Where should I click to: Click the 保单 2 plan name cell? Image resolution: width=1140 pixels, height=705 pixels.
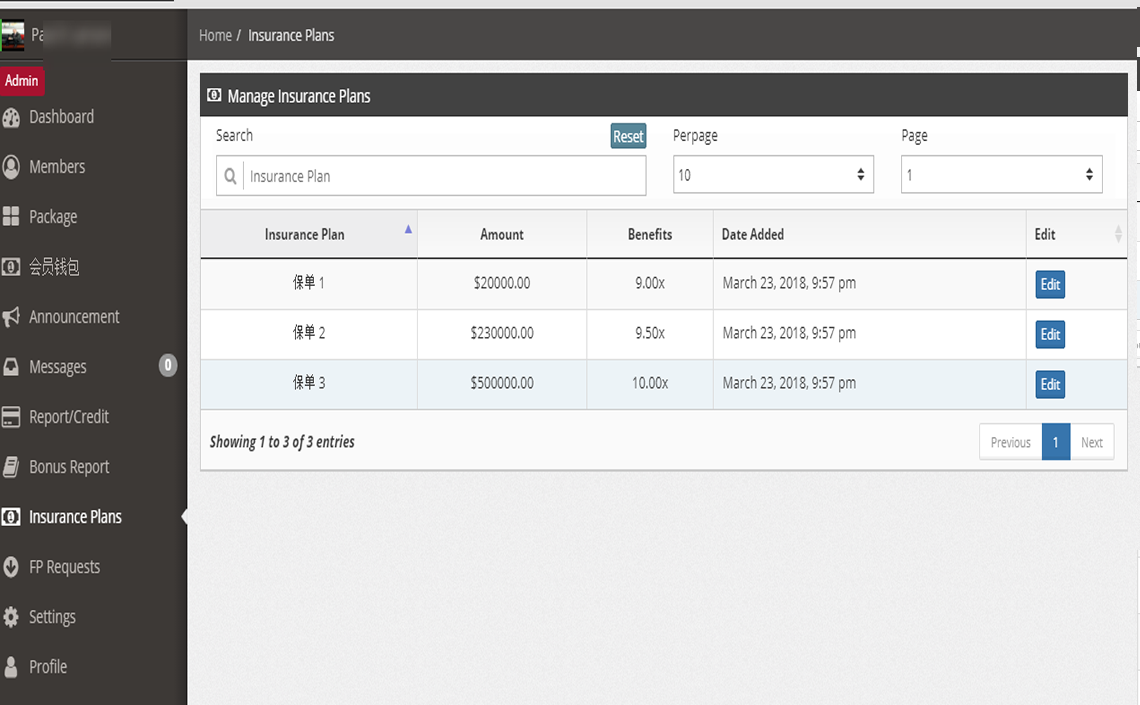tap(308, 333)
